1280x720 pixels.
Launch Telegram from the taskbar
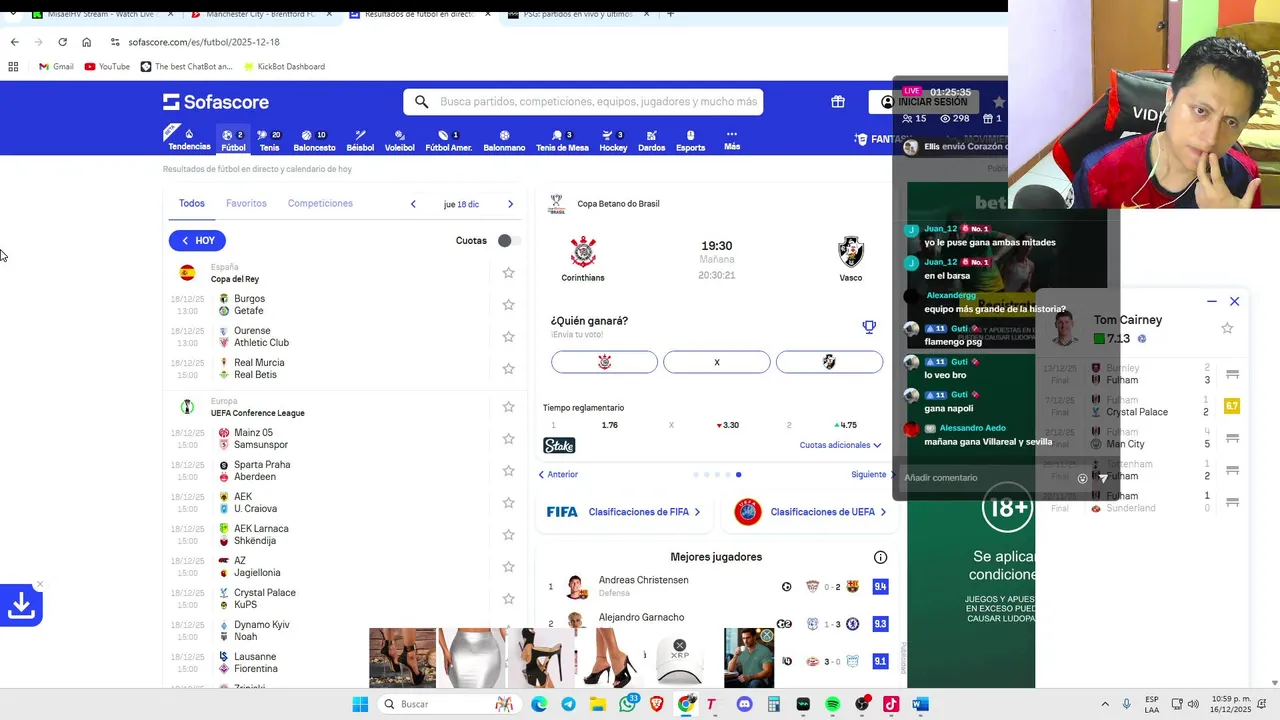pyautogui.click(x=568, y=704)
